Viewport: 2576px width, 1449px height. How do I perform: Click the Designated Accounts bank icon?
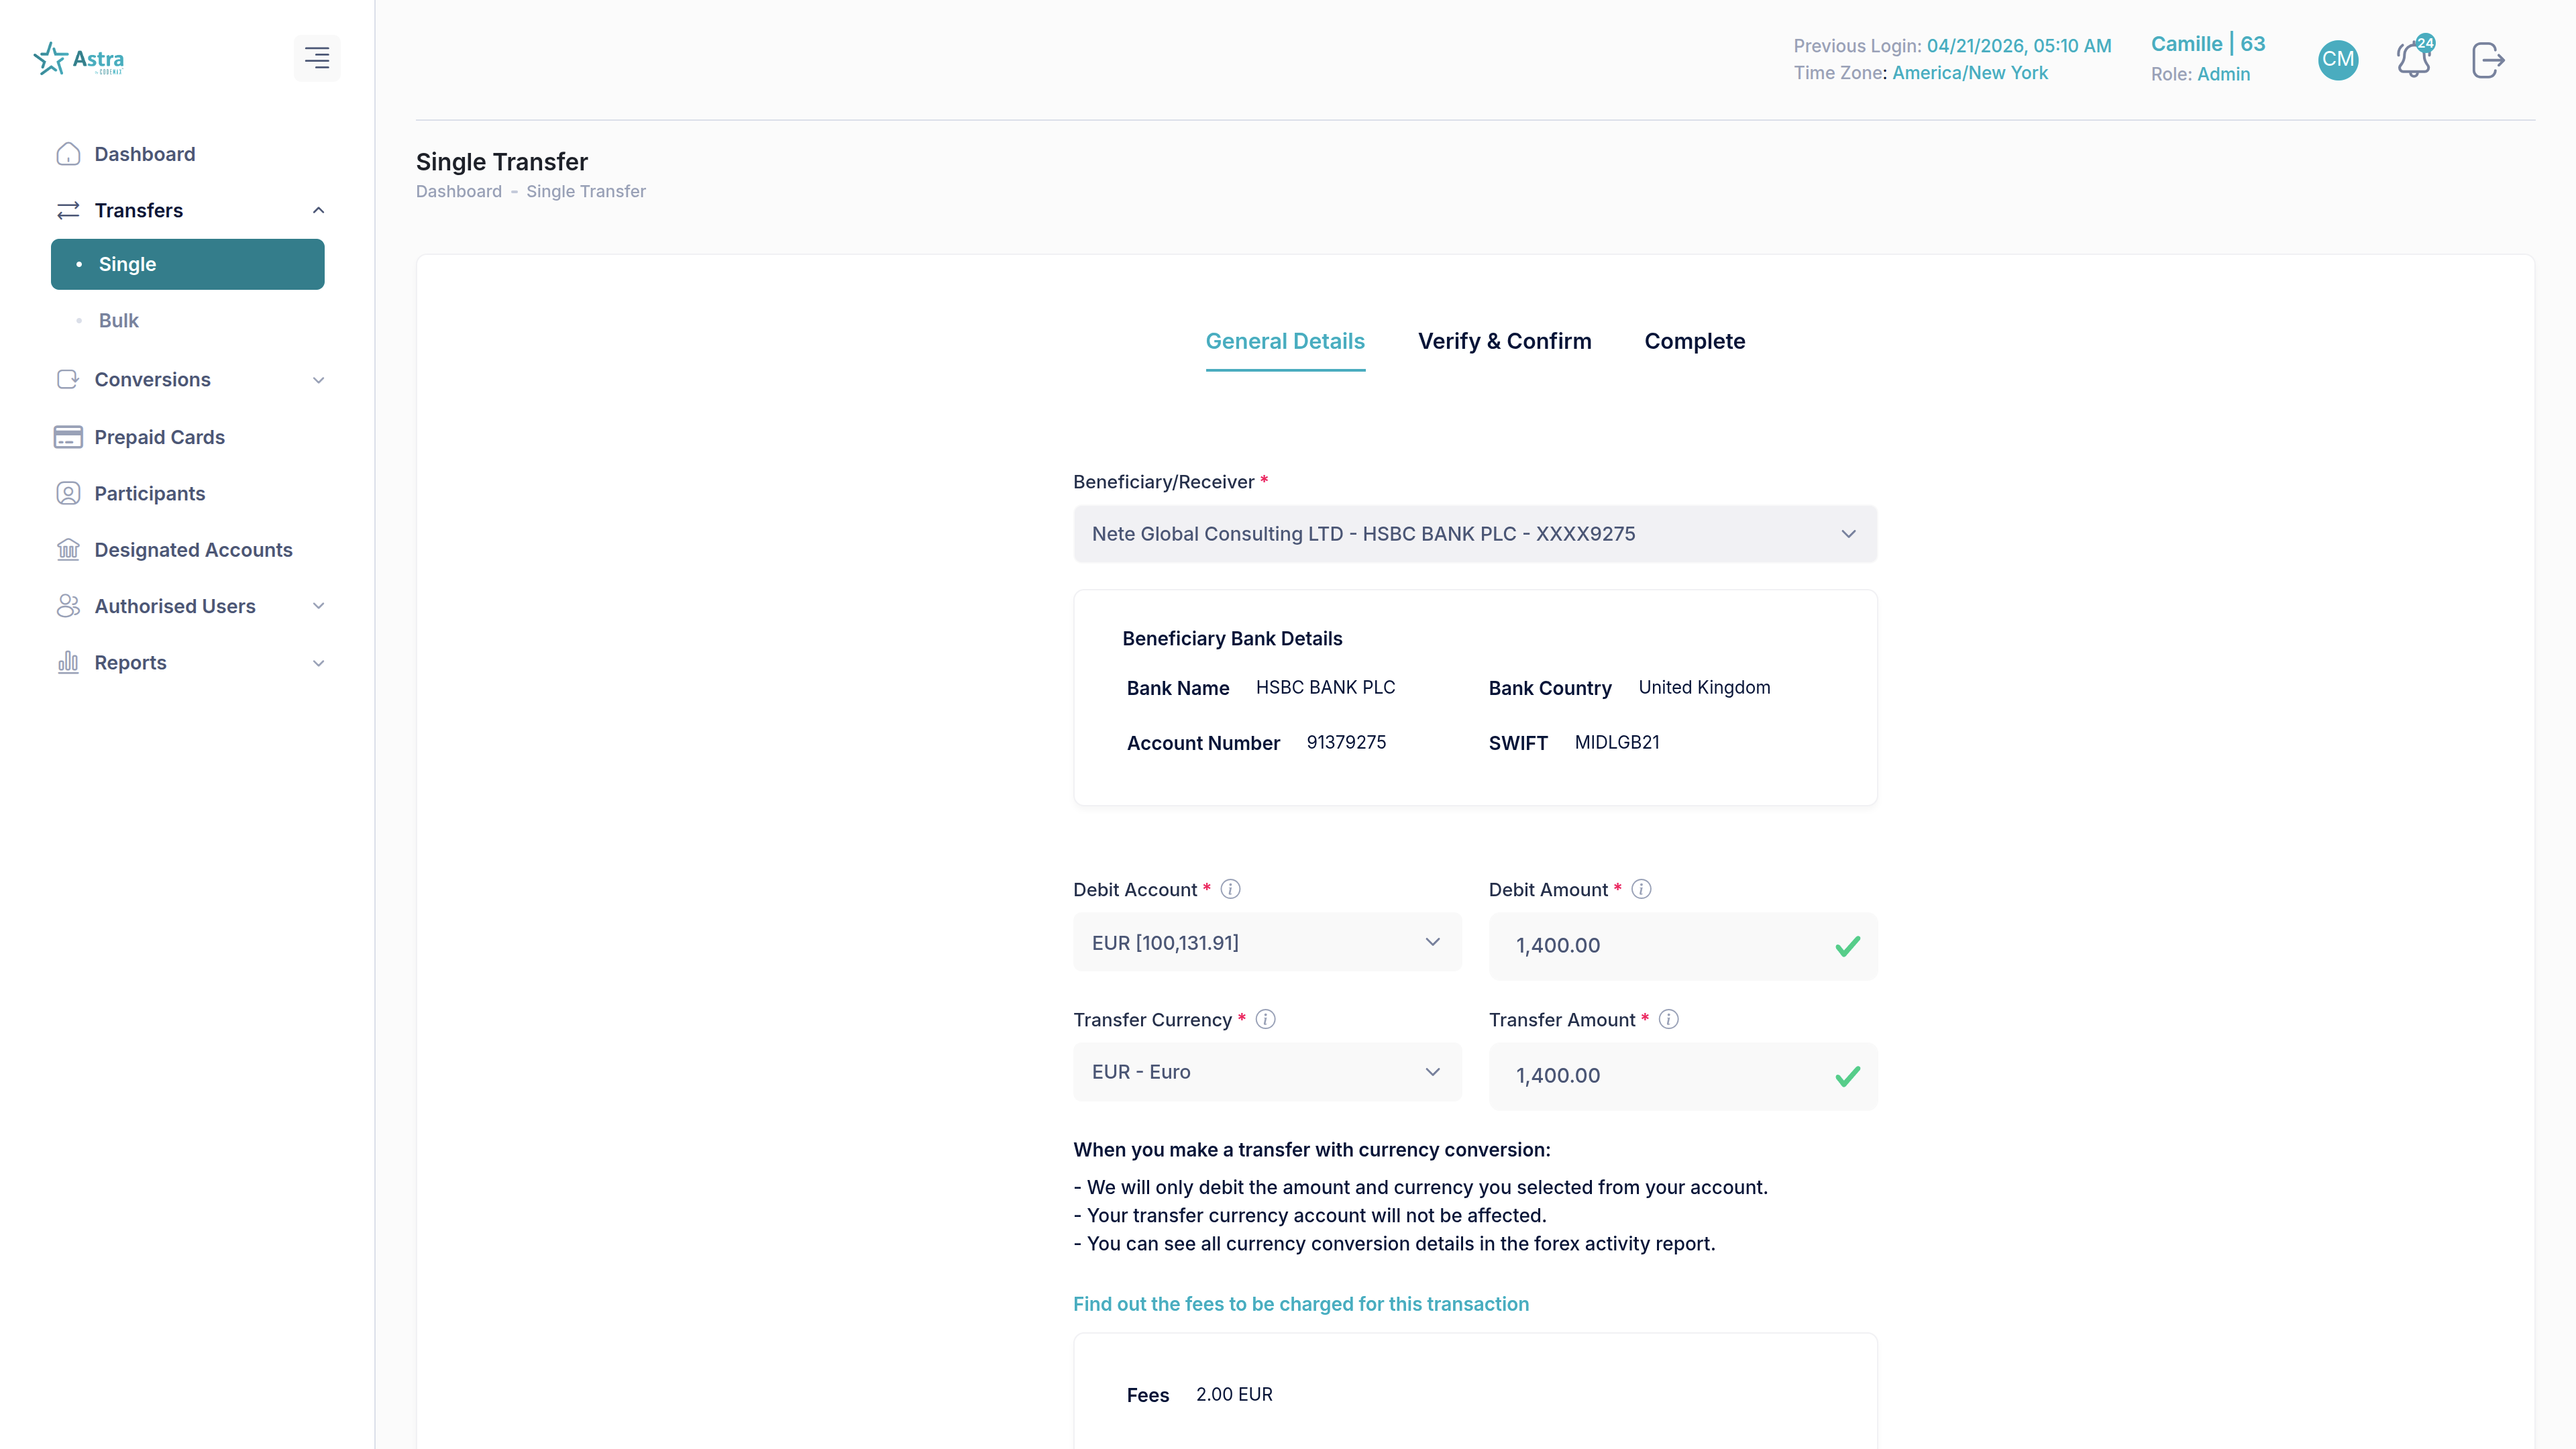click(x=68, y=549)
